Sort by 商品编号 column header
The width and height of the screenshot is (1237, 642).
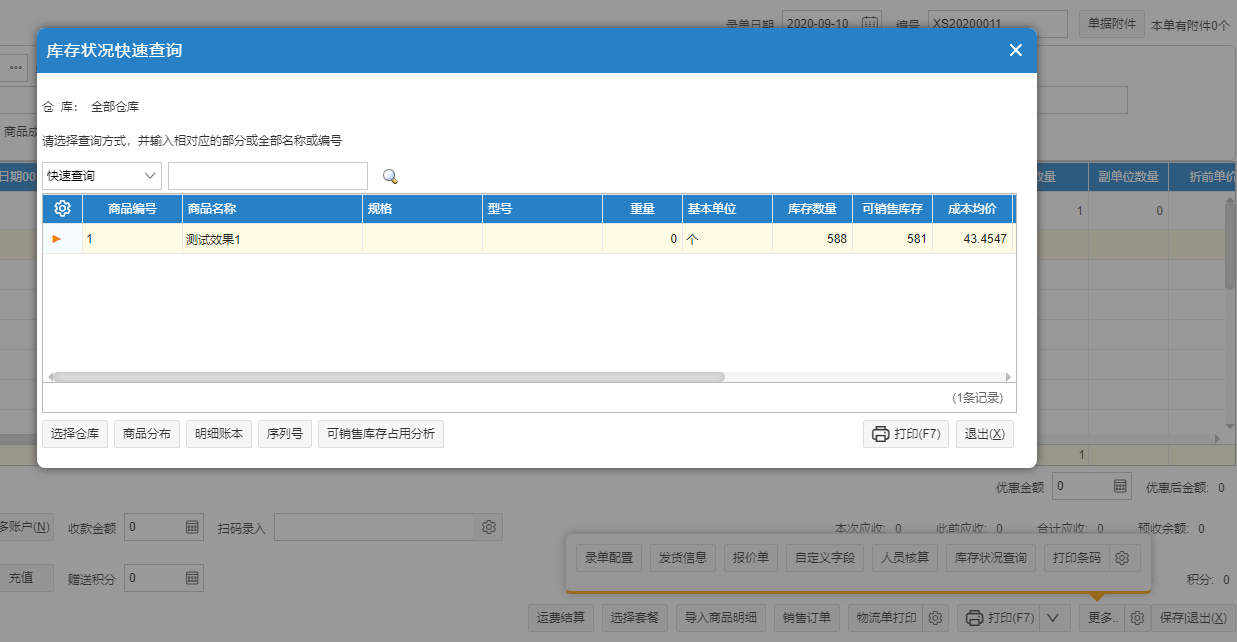pyautogui.click(x=133, y=209)
